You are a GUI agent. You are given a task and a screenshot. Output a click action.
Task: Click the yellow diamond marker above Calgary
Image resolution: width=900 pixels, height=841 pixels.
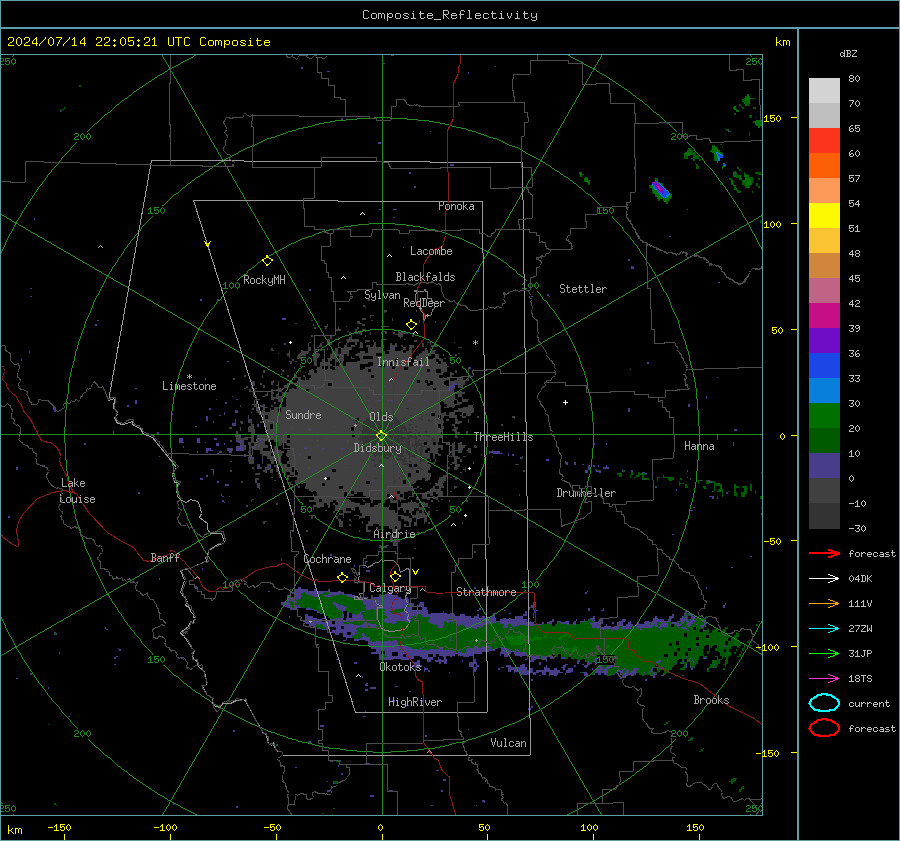[395, 576]
